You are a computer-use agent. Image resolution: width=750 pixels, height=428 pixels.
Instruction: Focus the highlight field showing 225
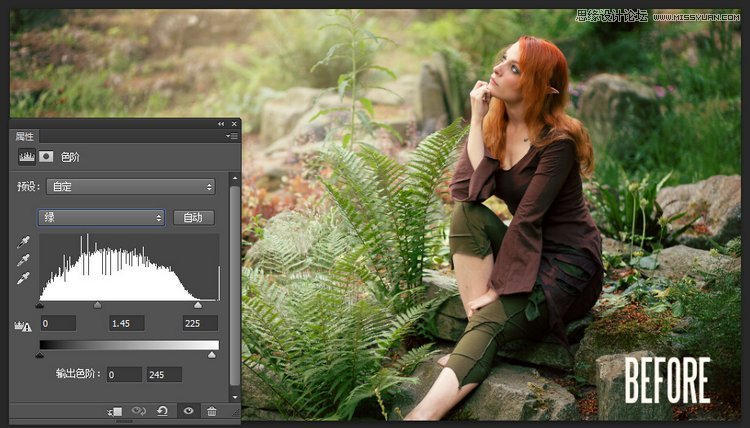200,323
